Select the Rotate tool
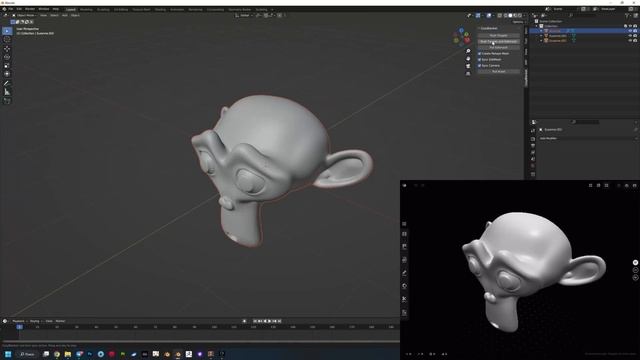This screenshot has height=360, width=640. tap(7, 57)
